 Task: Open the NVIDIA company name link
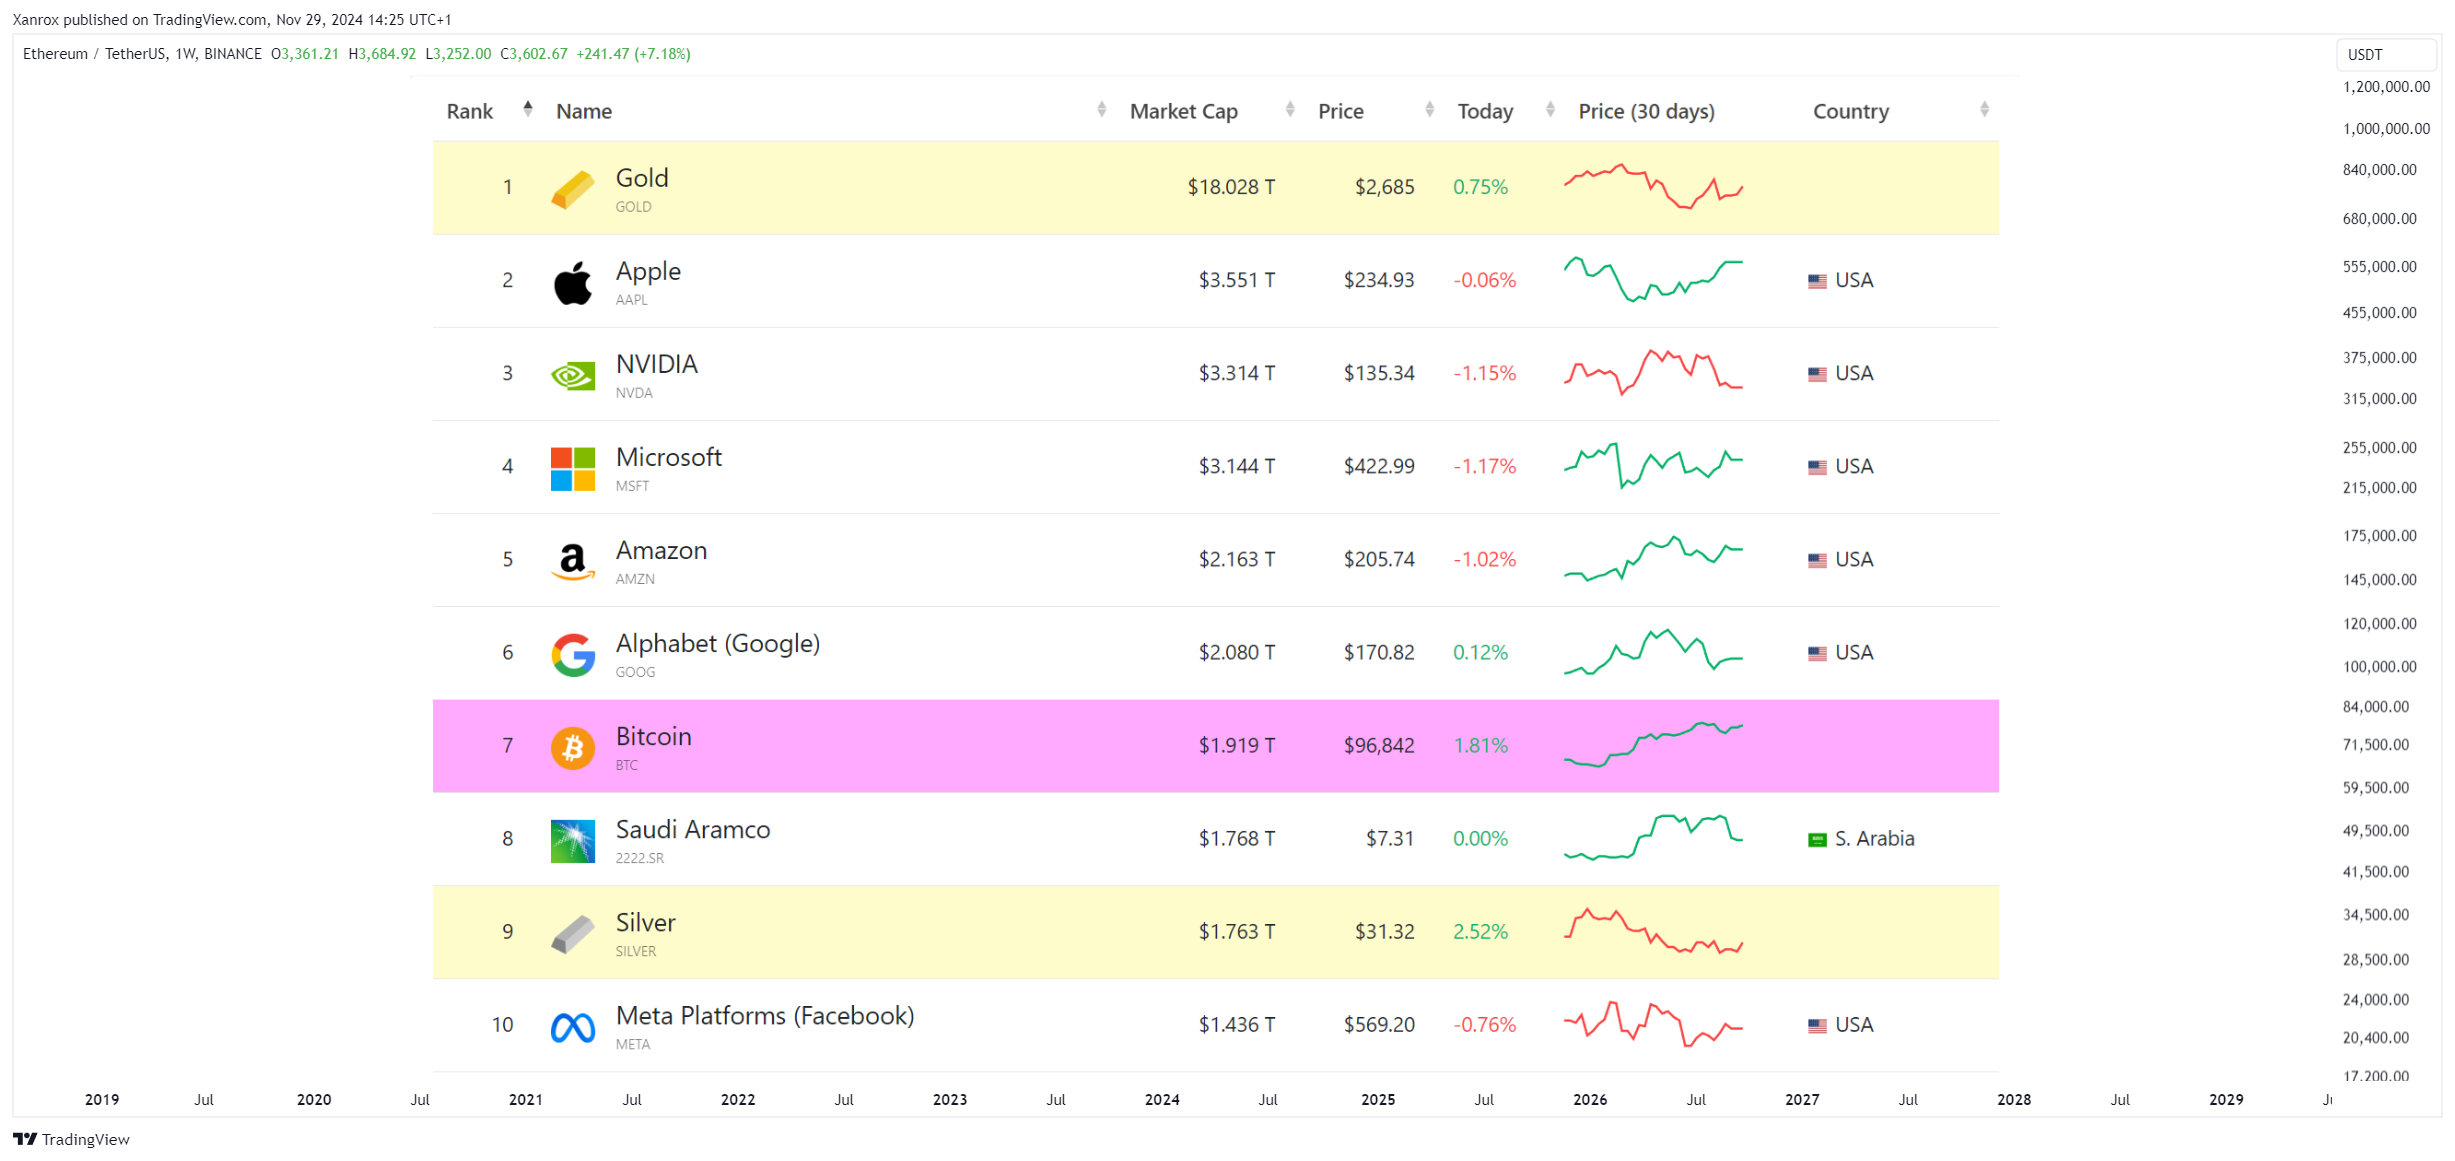click(657, 364)
